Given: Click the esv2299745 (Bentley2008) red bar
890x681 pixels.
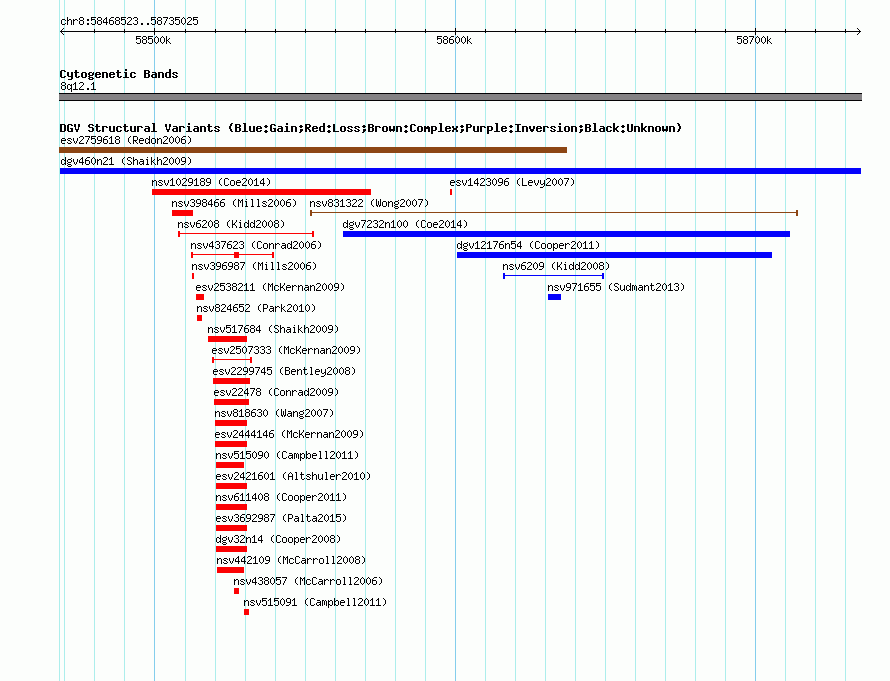Looking at the screenshot, I should (x=231, y=381).
